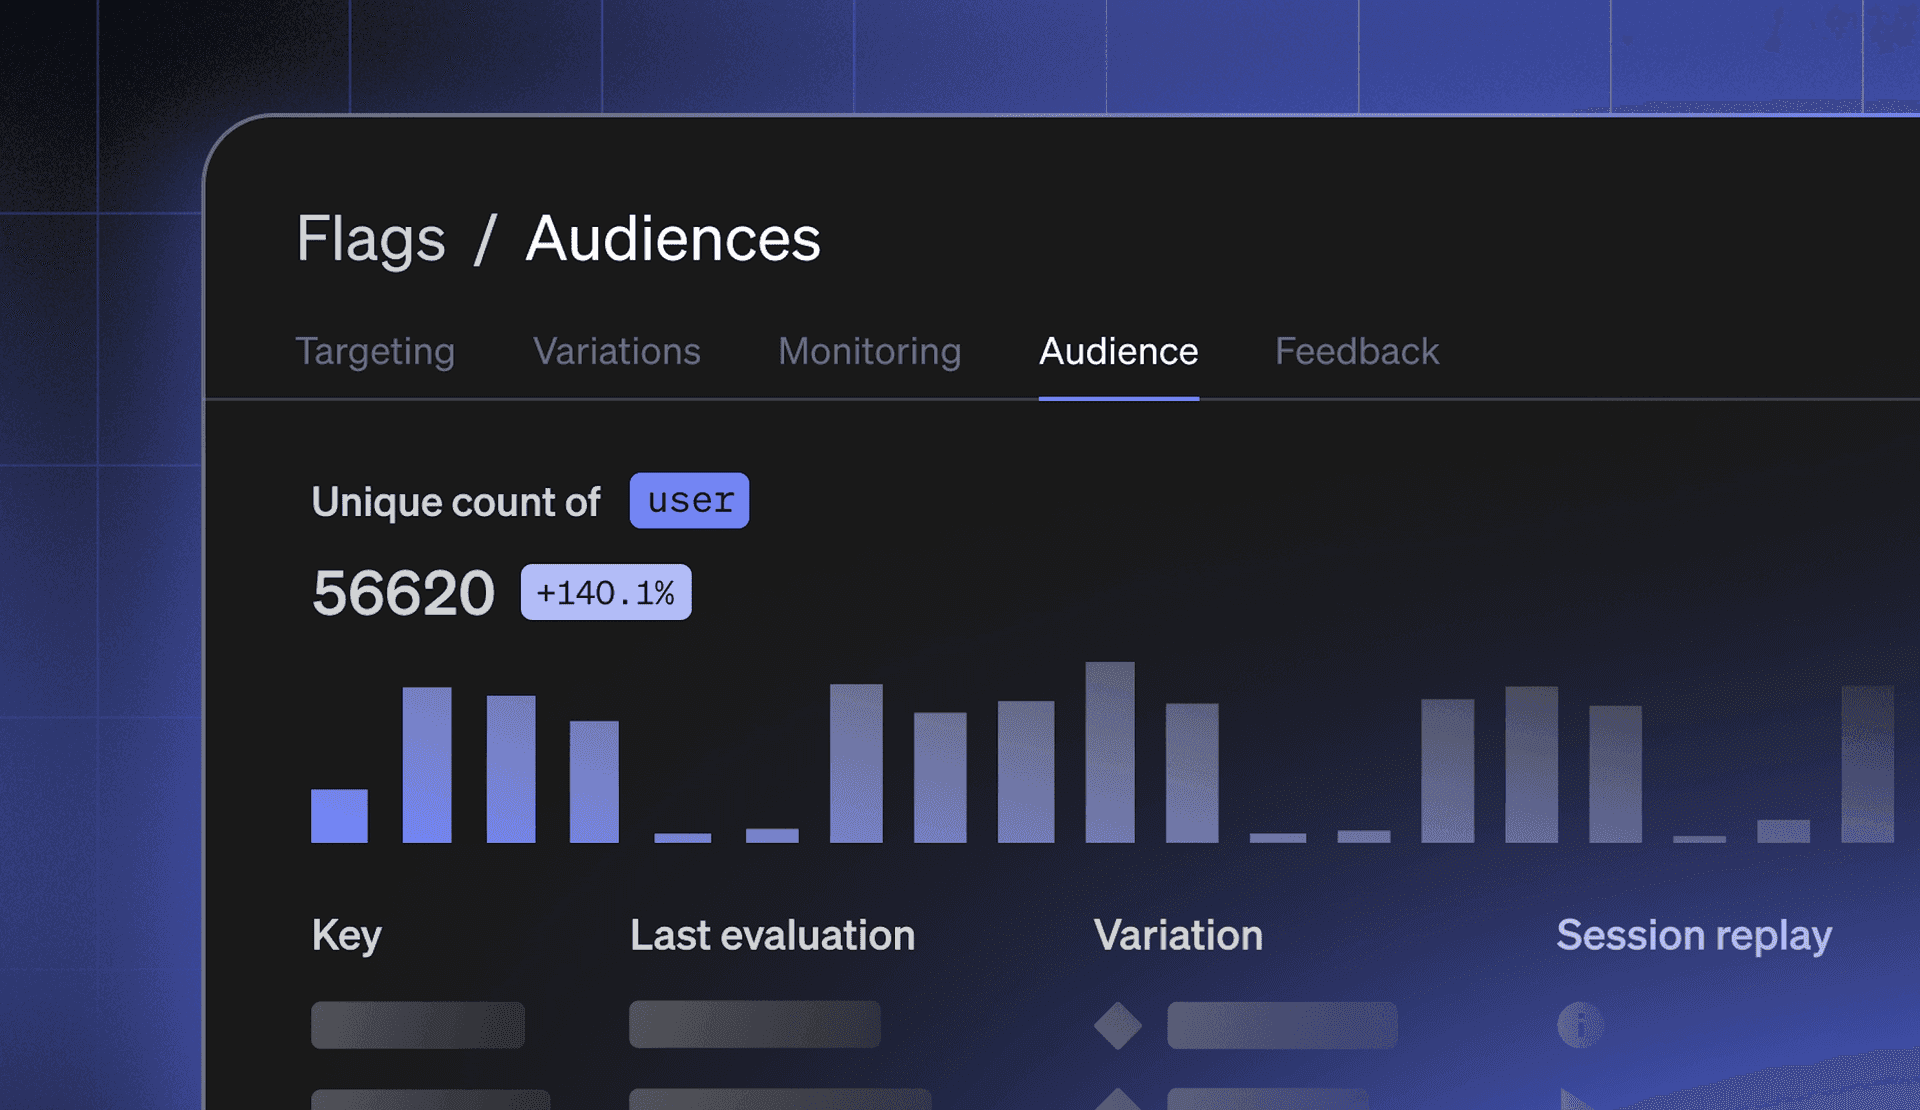Click the Last evaluation column header
The width and height of the screenshot is (1920, 1110).
click(772, 936)
